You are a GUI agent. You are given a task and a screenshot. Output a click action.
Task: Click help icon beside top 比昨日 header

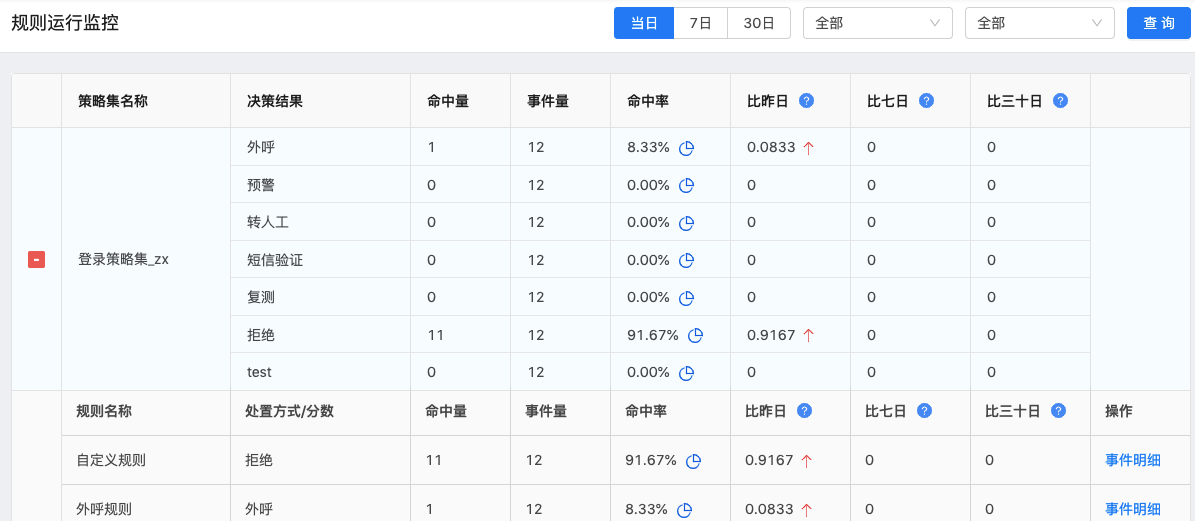pos(806,101)
